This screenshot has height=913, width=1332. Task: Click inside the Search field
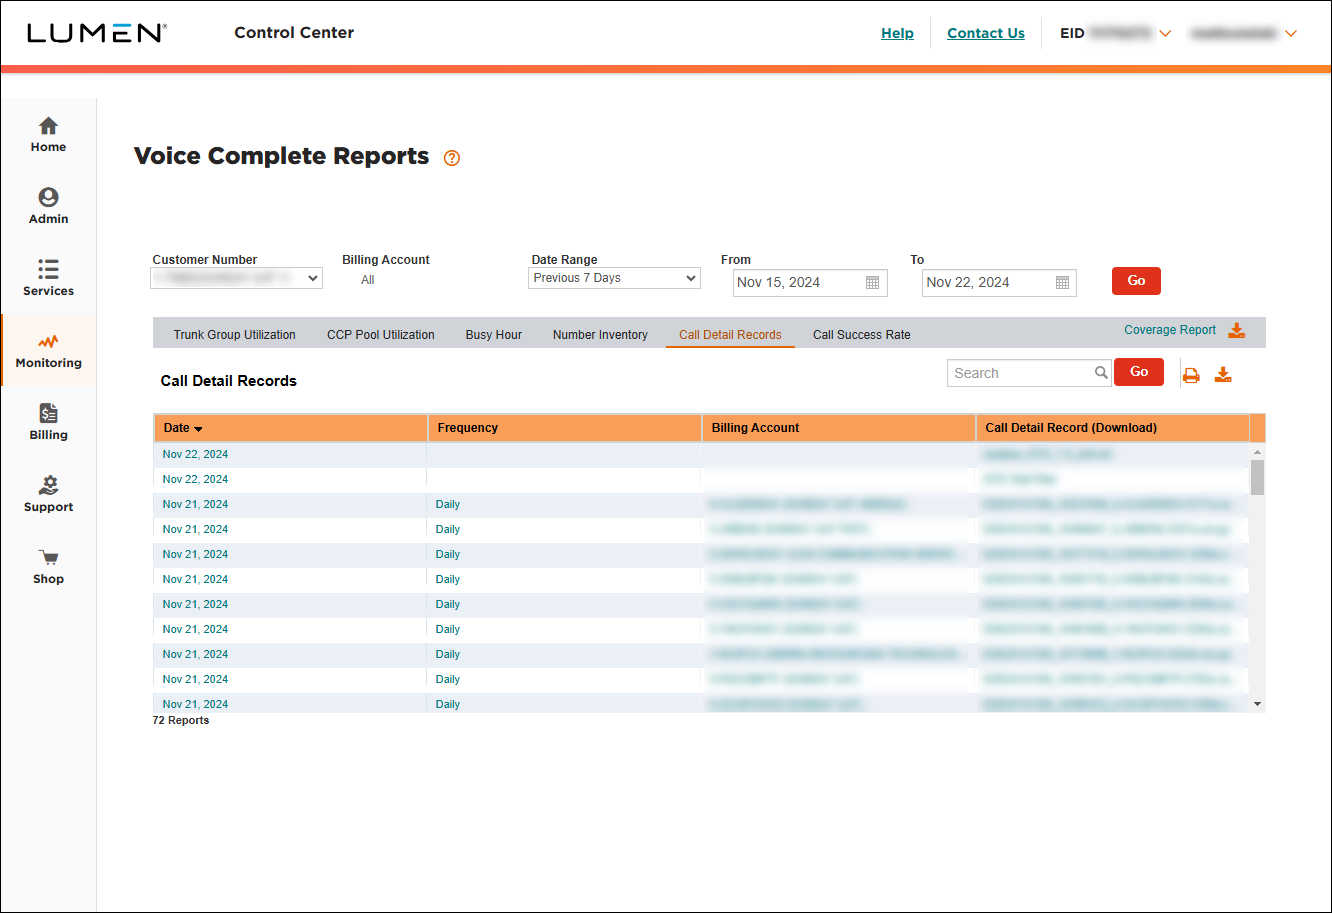click(x=1020, y=372)
